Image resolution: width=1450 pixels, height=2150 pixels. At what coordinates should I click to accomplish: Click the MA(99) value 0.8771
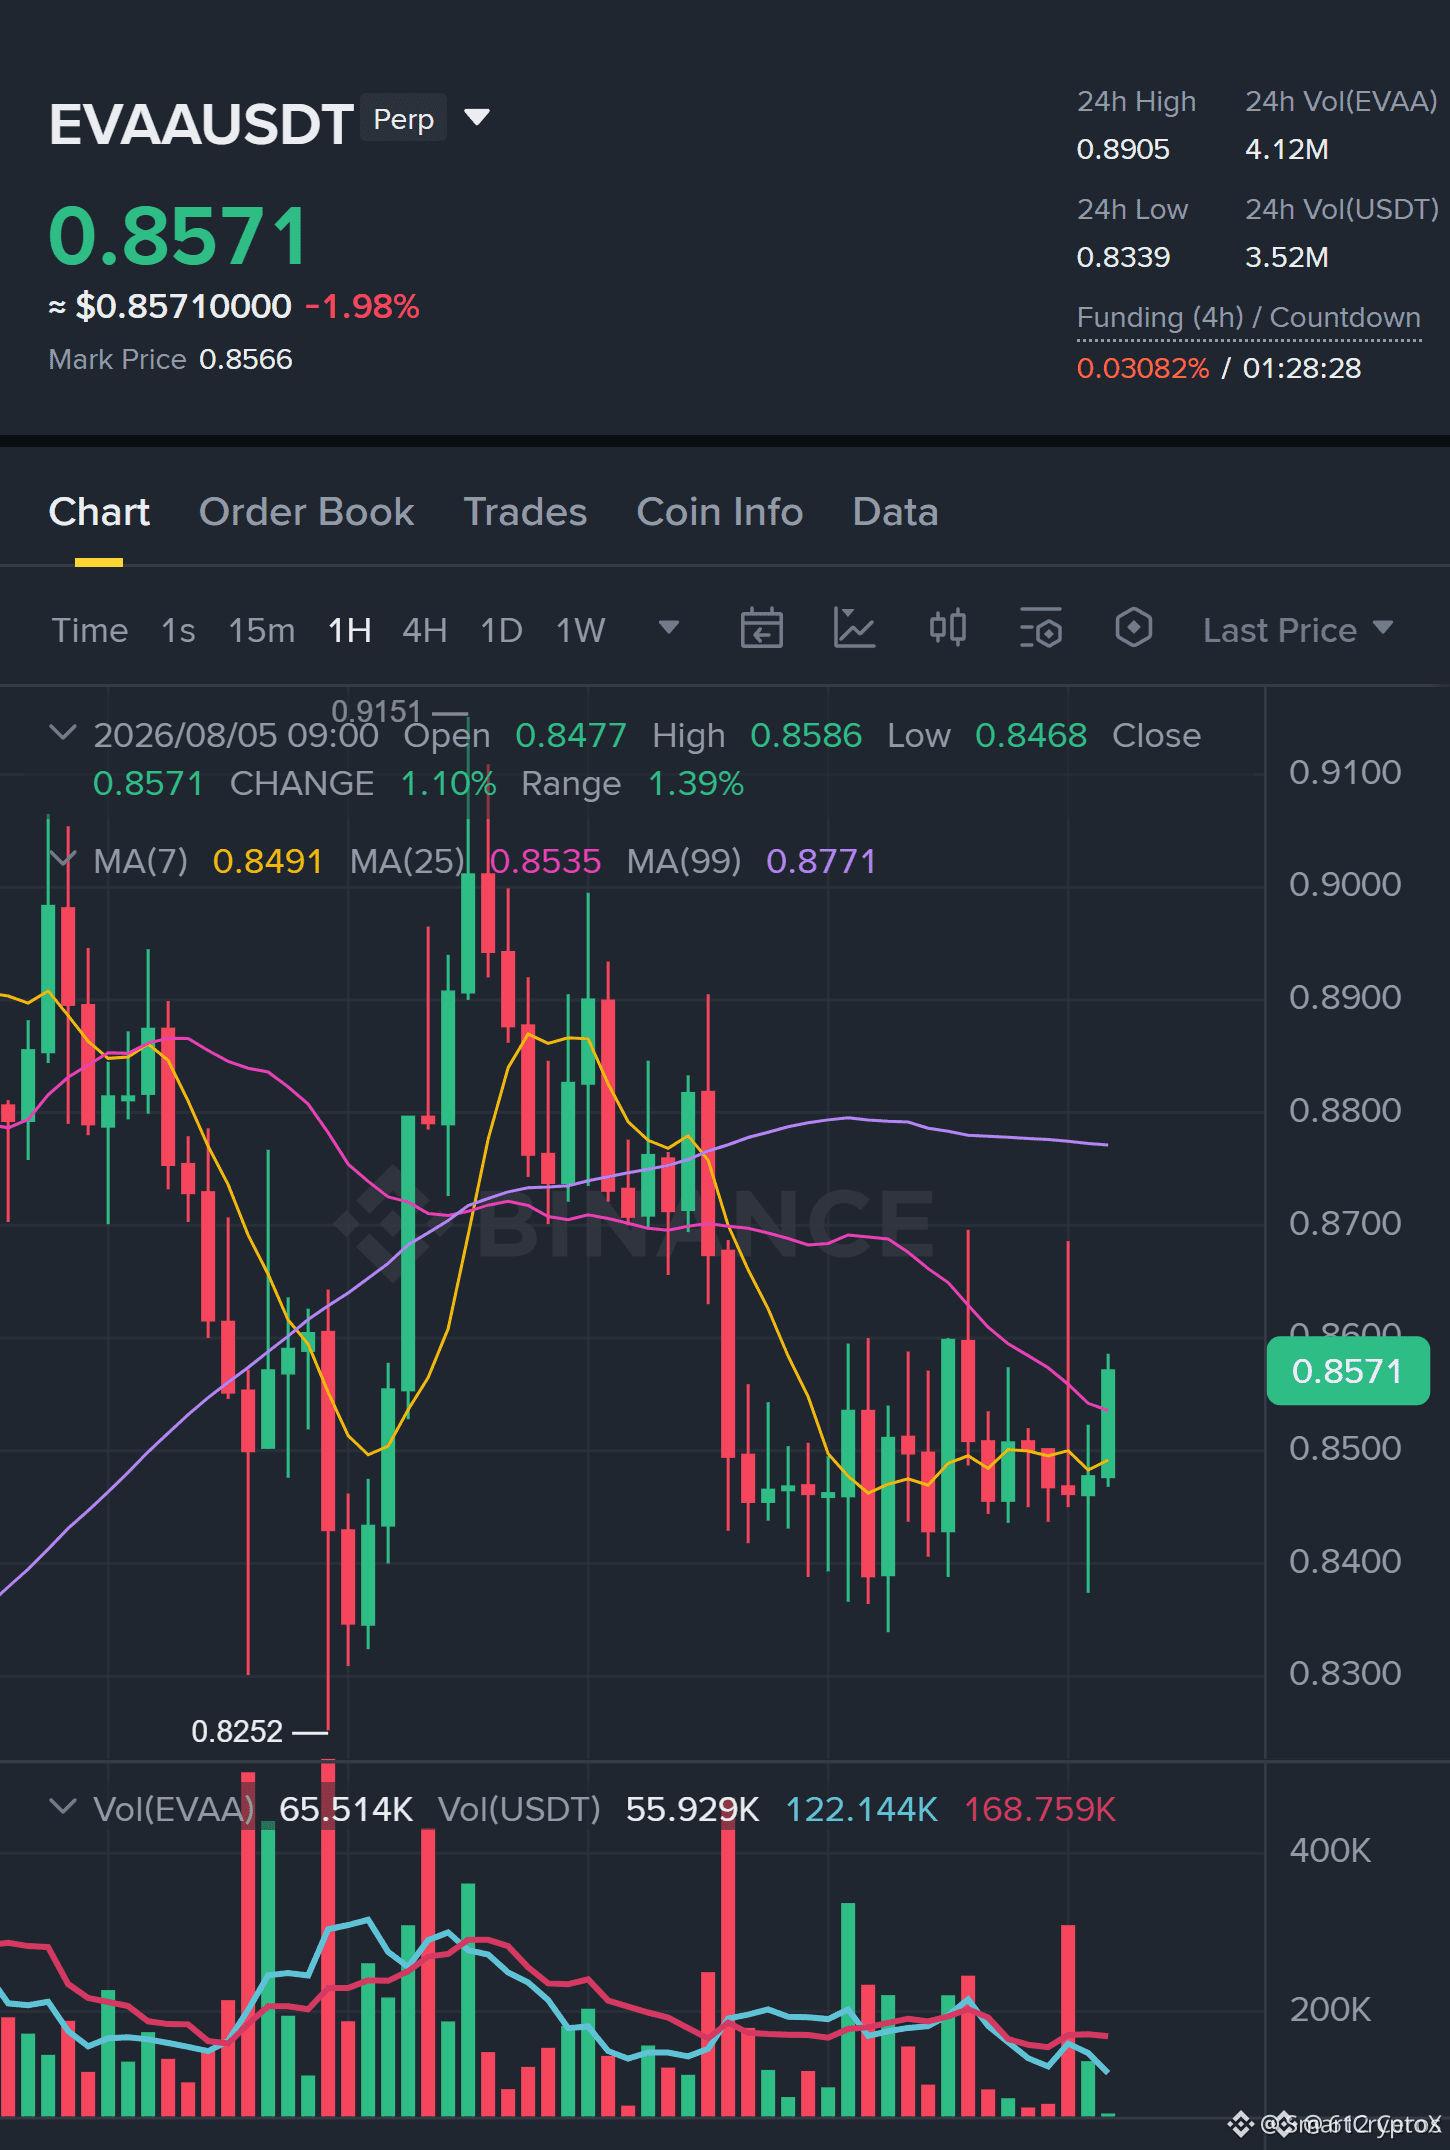[x=821, y=861]
